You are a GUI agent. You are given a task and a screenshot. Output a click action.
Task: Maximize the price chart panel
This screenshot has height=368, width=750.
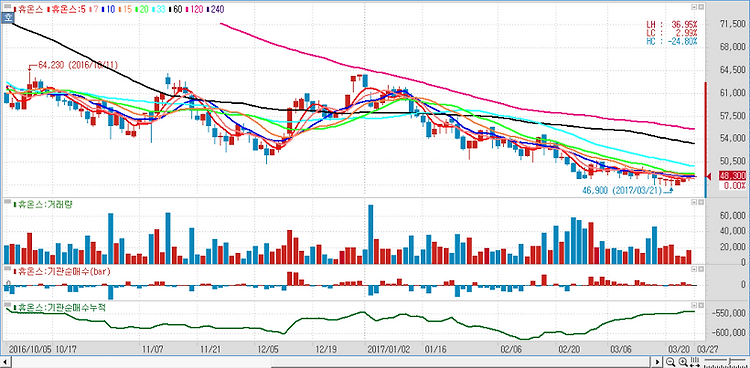[700, 7]
